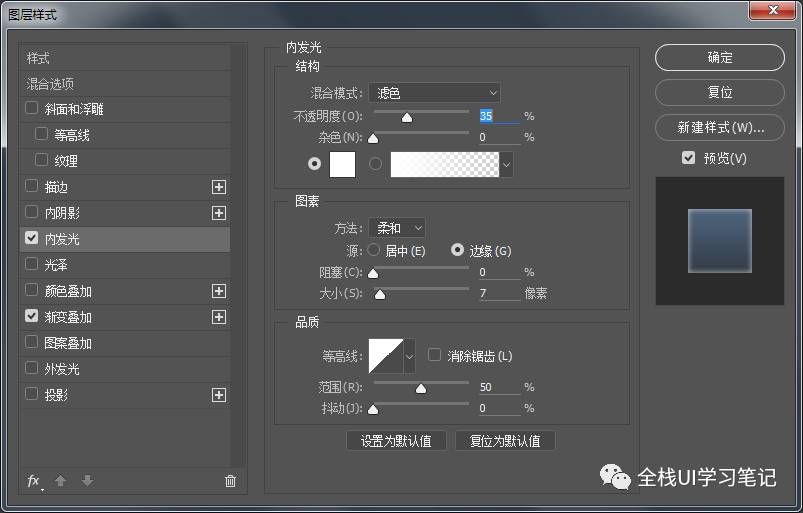
Task: Click the move effect up arrow
Action: pos(60,481)
